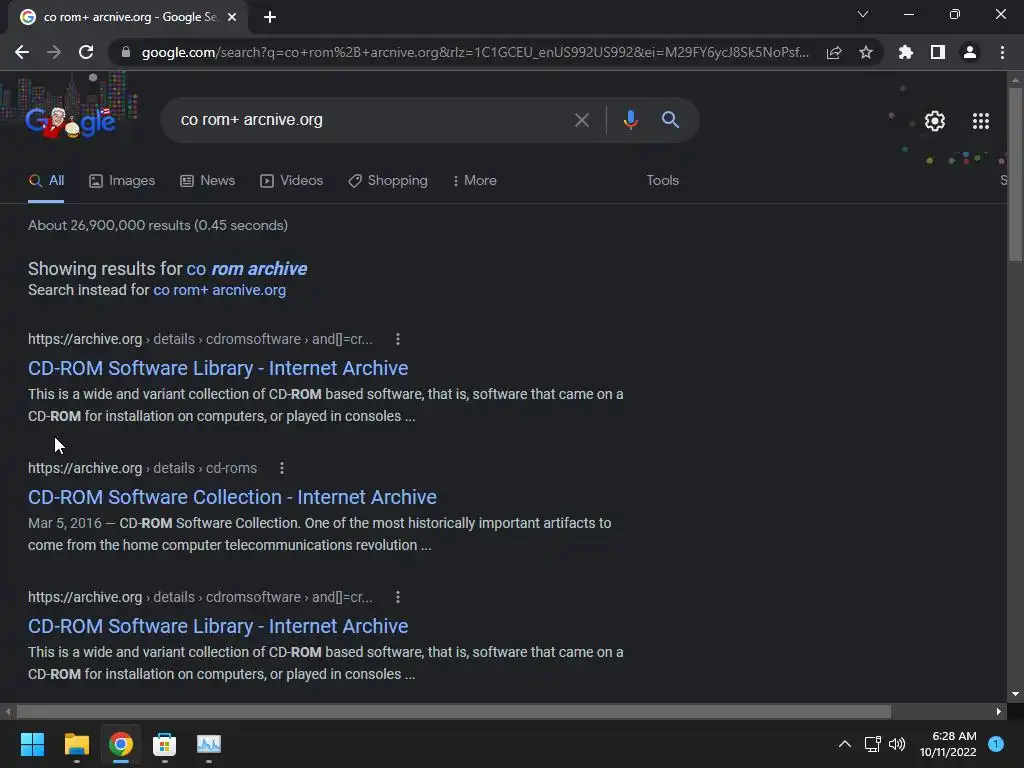Open the monitor app in taskbar

pos(209,744)
